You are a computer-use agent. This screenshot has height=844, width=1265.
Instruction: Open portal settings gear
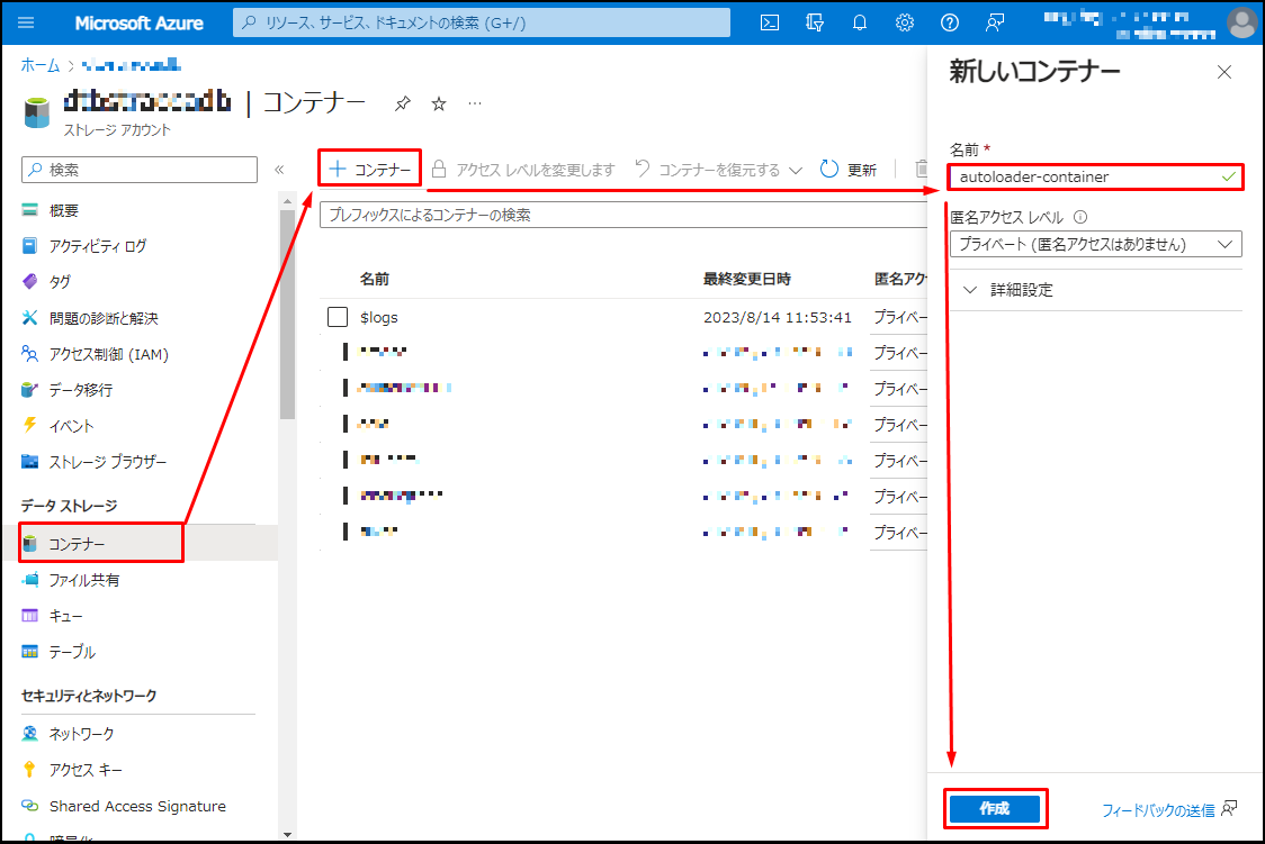click(x=904, y=22)
